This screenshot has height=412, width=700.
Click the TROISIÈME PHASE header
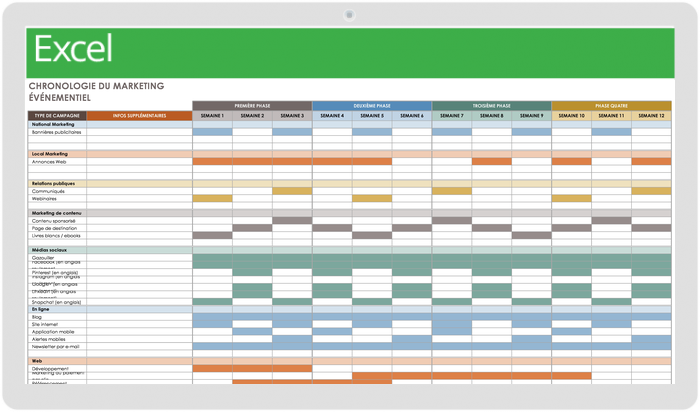491,105
